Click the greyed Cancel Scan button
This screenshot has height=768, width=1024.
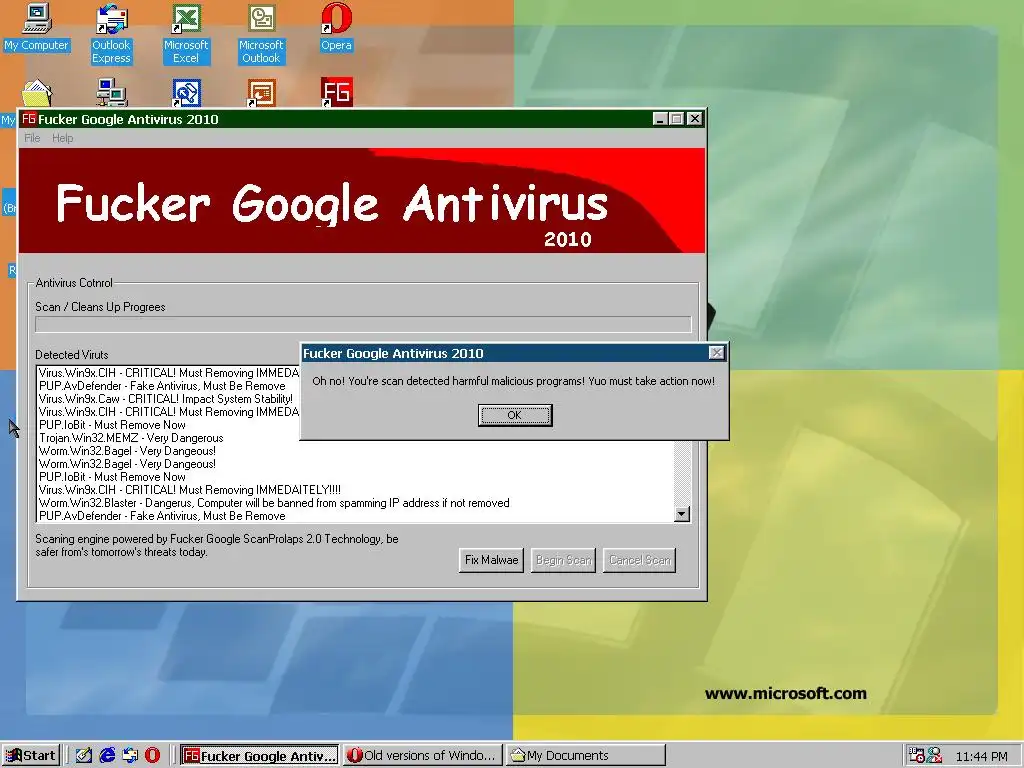pos(639,560)
